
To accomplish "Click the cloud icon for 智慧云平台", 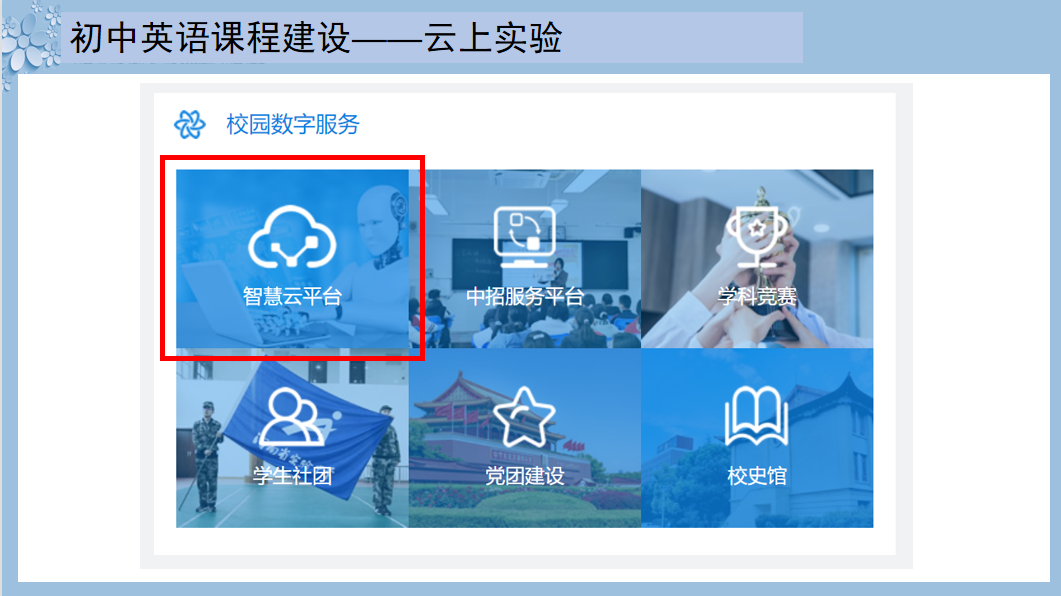I will (292, 237).
